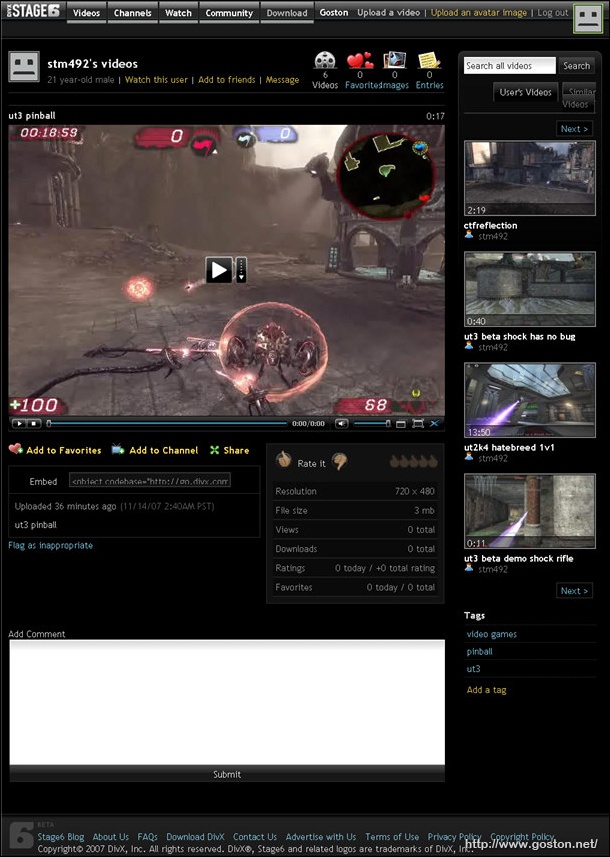Click the Add to Favorites heart icon
This screenshot has width=610, height=857.
[15, 449]
